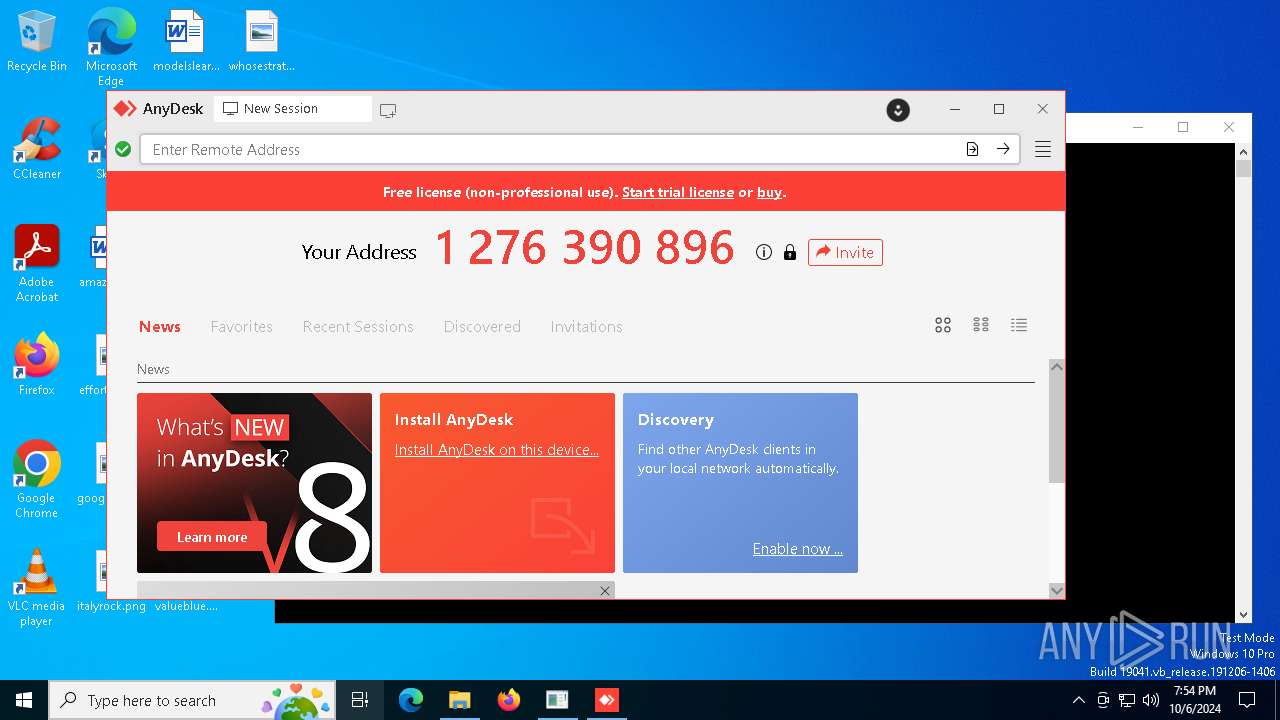
Task: Click the taskbar search box
Action: point(193,700)
